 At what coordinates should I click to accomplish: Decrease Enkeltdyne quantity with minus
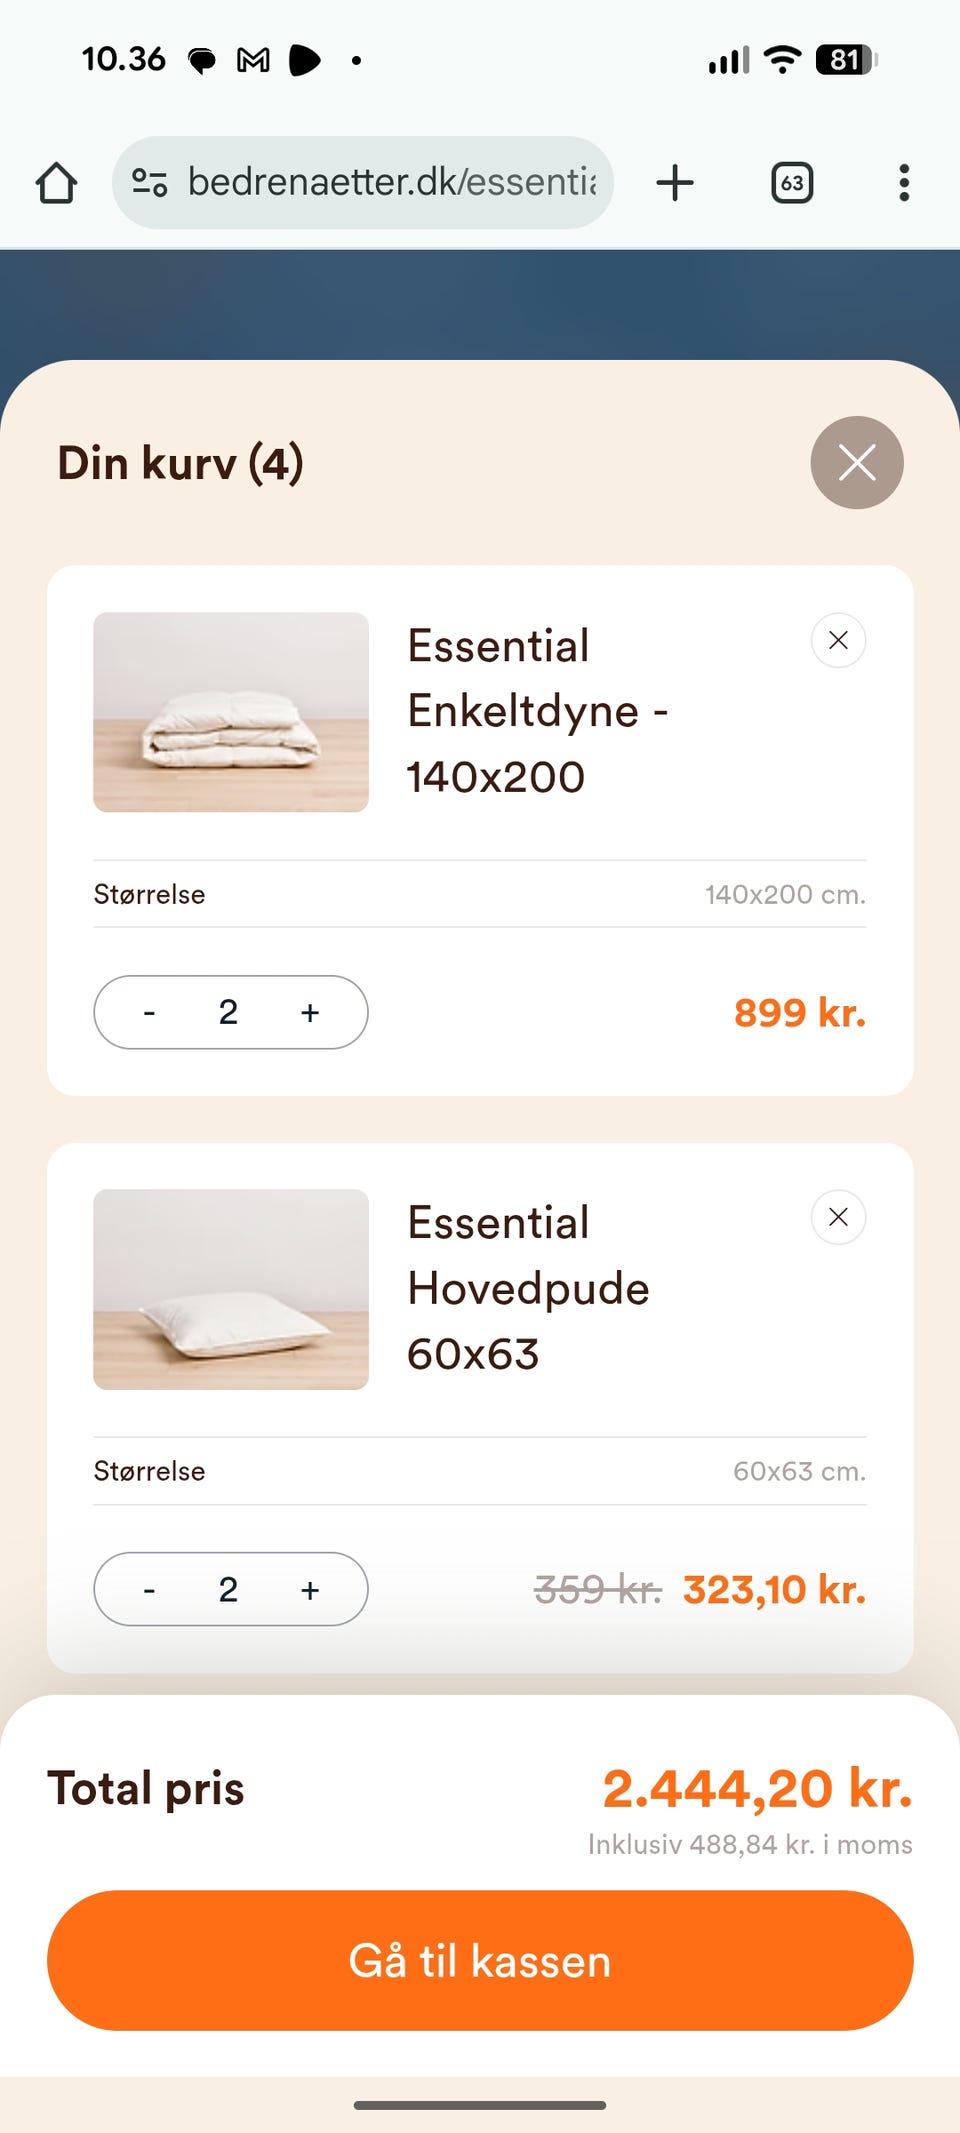point(149,1013)
